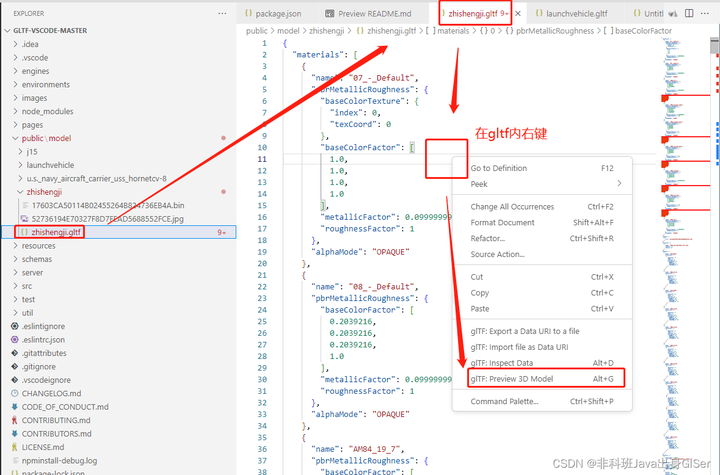
Task: Click the .vscodeignore file icon
Action: 15,380
